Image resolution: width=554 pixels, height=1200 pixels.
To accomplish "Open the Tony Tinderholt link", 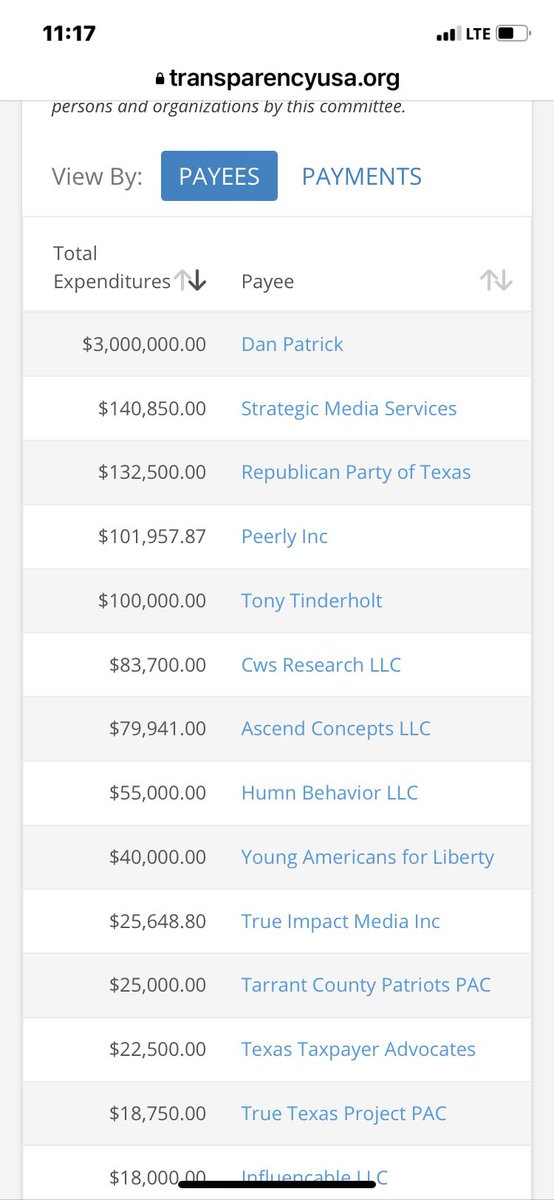I will (x=312, y=600).
